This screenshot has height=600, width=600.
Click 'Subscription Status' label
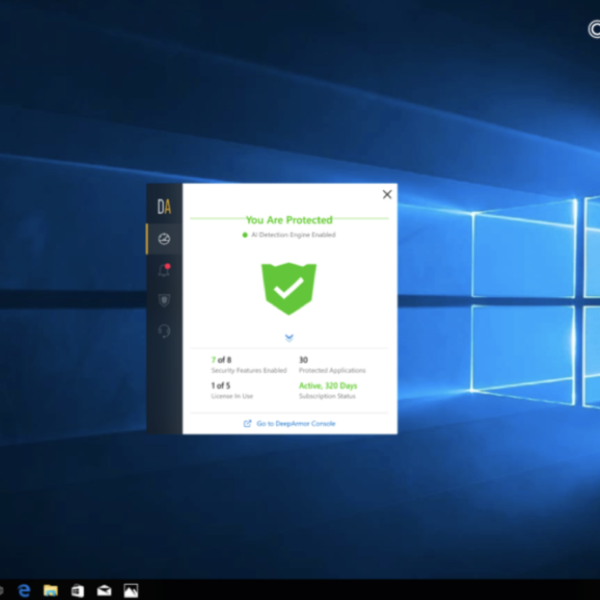tap(327, 396)
